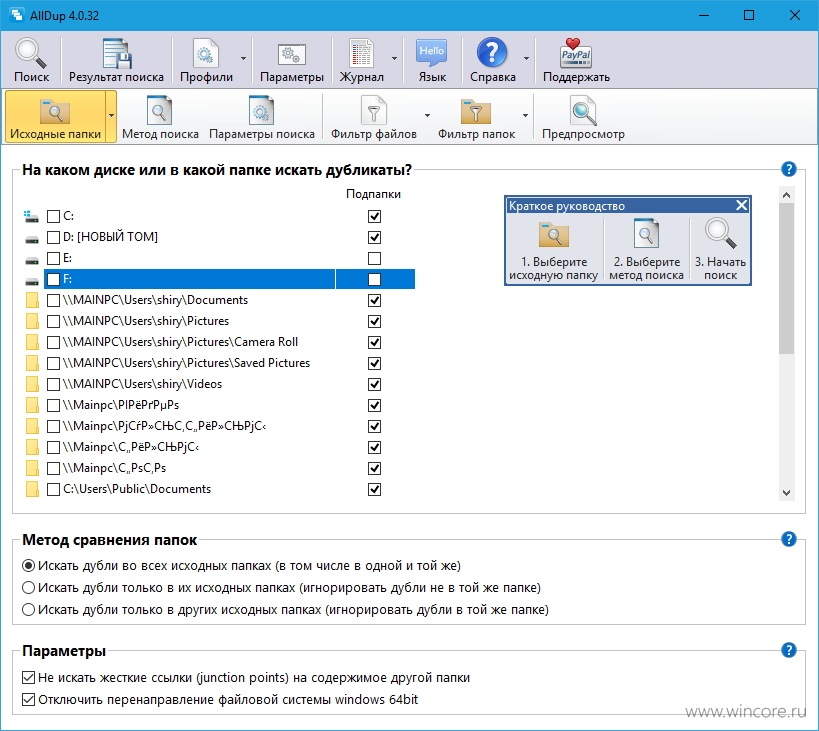
Task: Click Метод поиска label
Action: coord(160,134)
